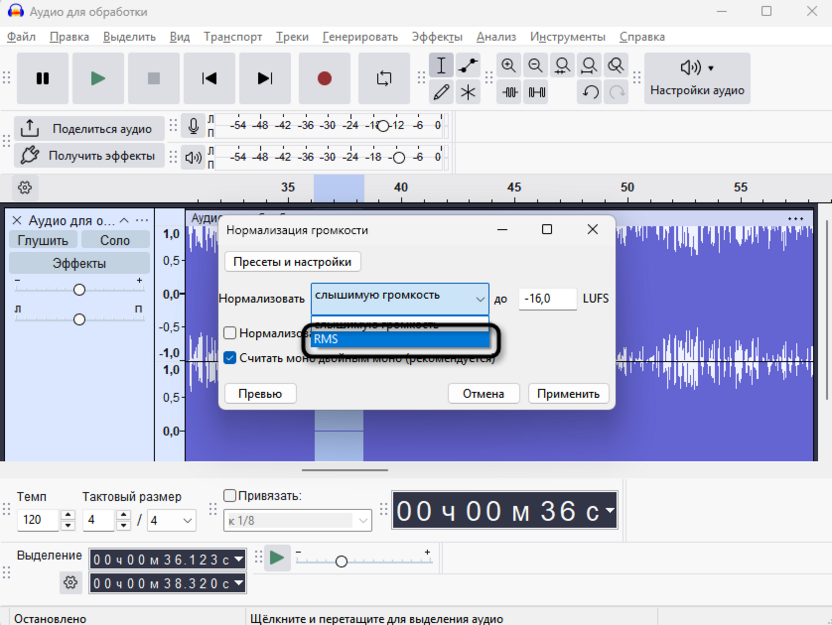Open the Анализ menu
832x625 pixels.
coord(496,37)
